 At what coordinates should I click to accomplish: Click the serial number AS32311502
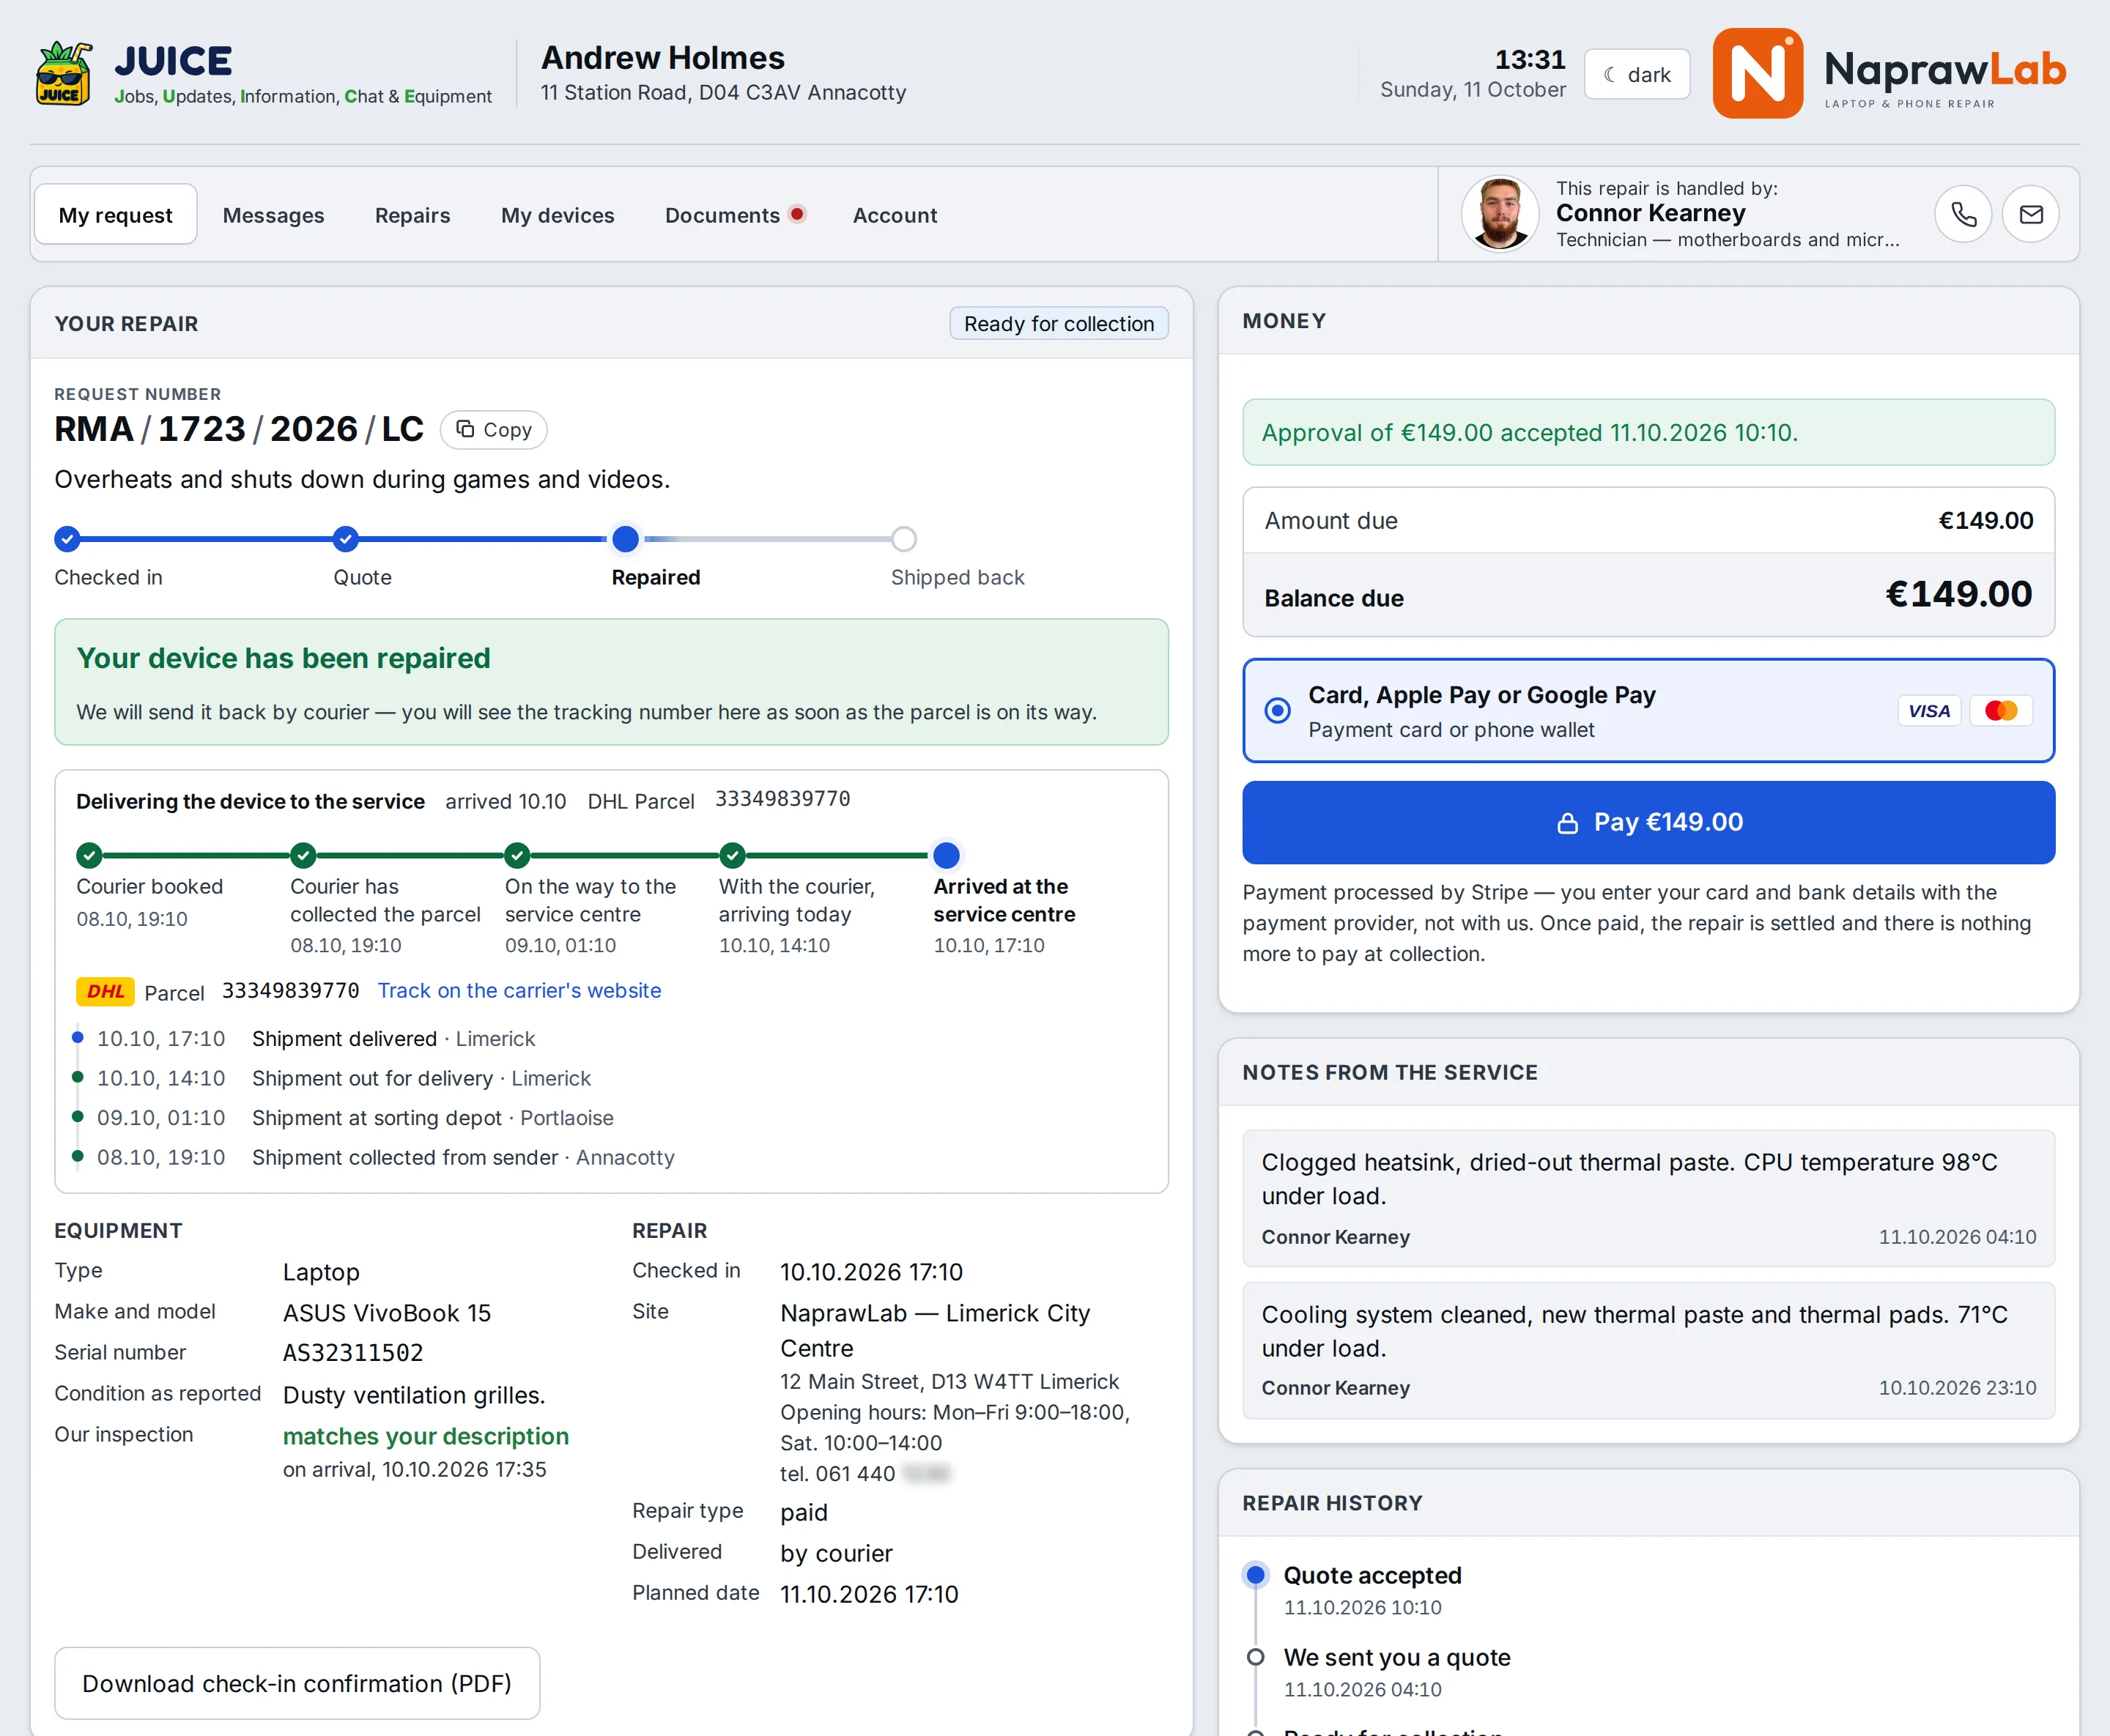click(353, 1353)
